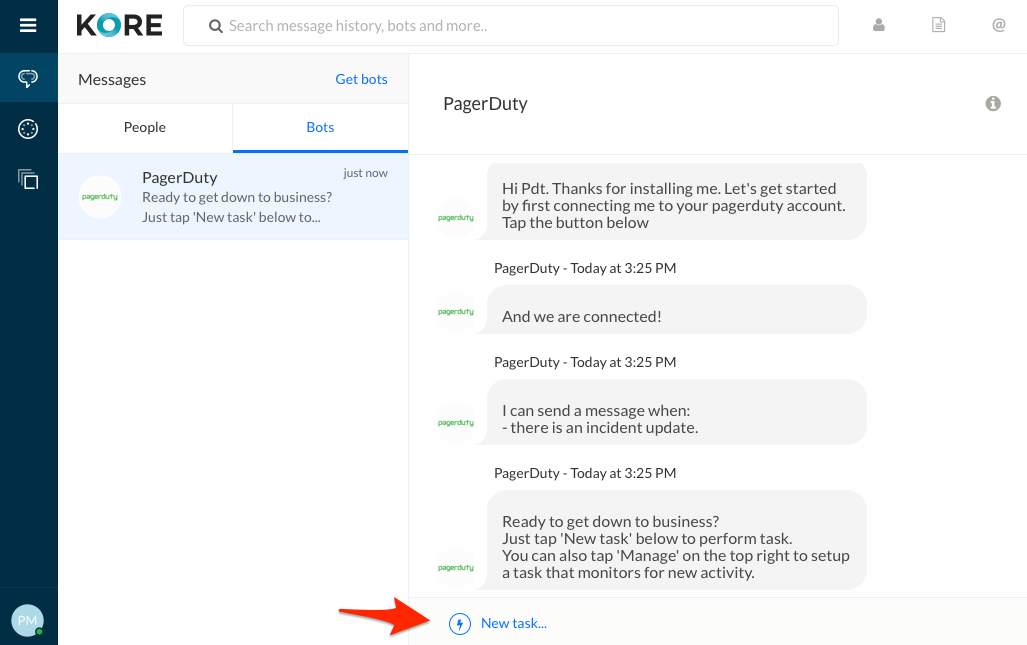The width and height of the screenshot is (1027, 645).
Task: Open the hamburger menu
Action: point(28,26)
